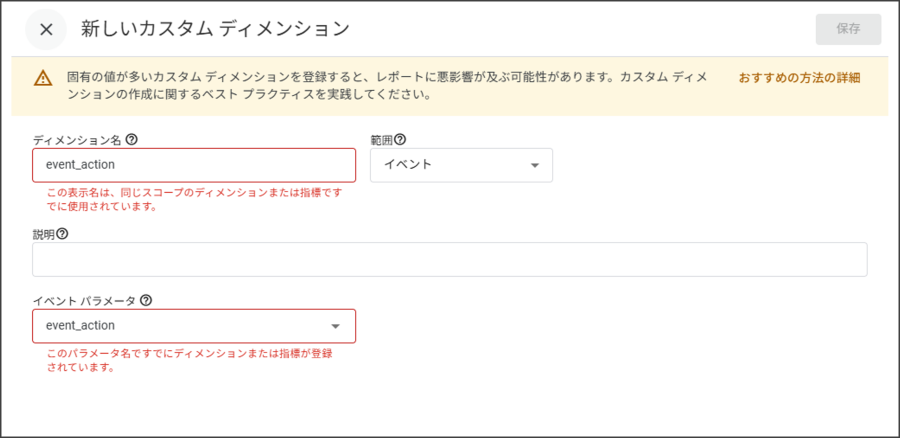Expand the 範囲 dropdown arrow
900x438 pixels.
534,165
